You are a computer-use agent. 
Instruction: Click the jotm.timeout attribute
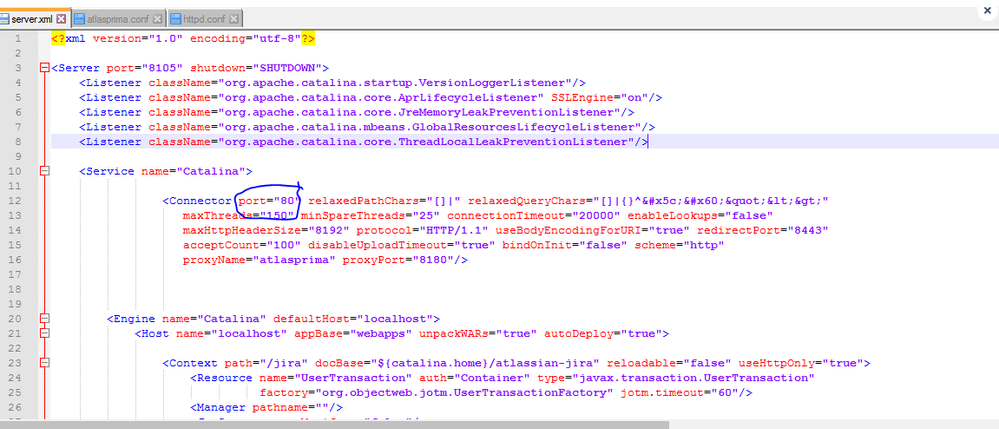[663, 392]
